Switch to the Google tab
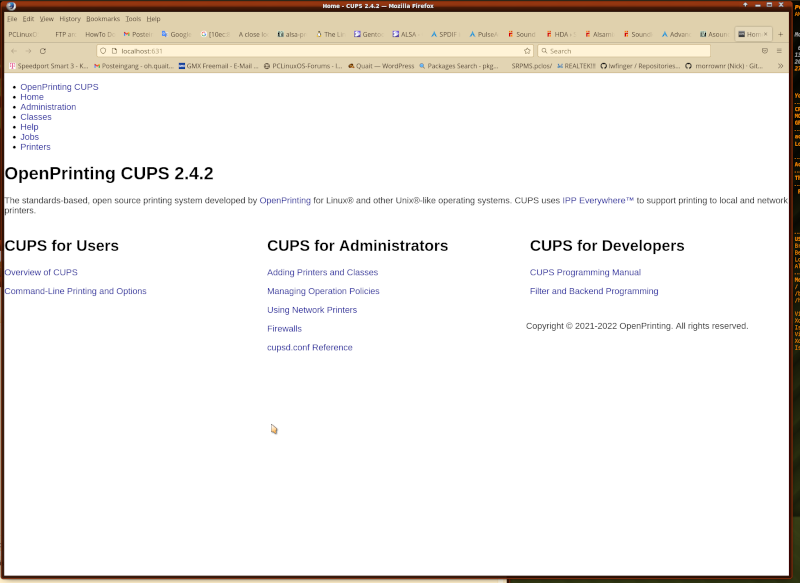 click(x=177, y=34)
